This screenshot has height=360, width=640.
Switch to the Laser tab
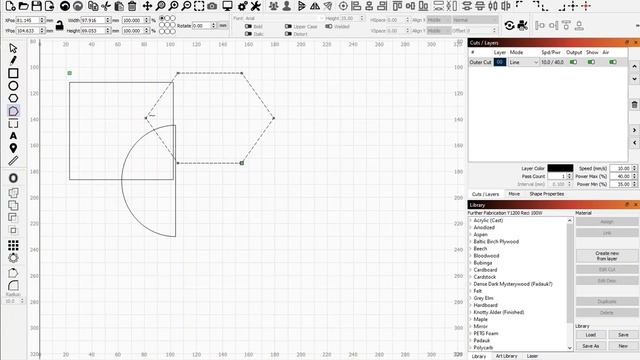[532, 356]
